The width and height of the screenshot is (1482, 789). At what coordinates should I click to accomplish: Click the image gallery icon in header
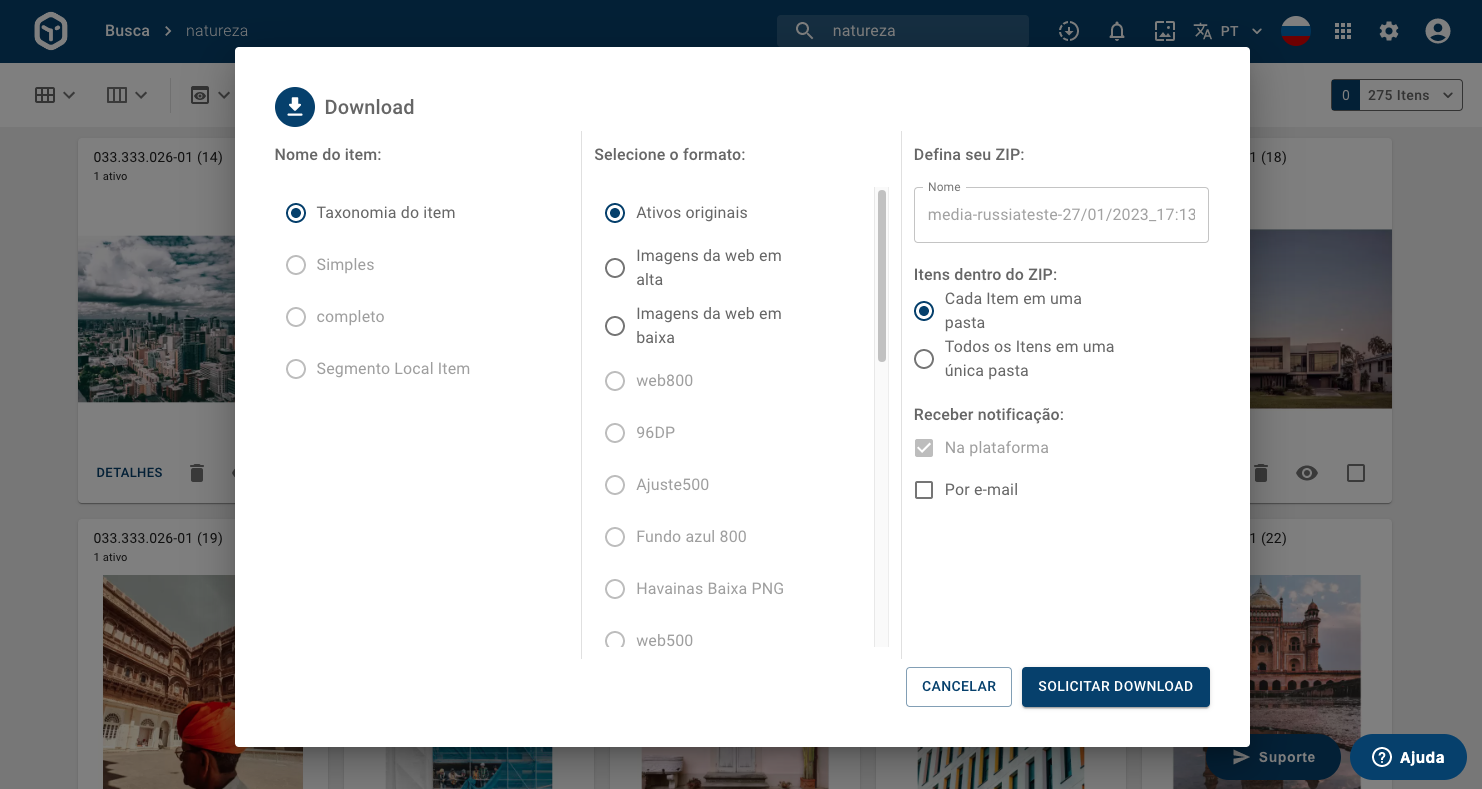pyautogui.click(x=1165, y=31)
